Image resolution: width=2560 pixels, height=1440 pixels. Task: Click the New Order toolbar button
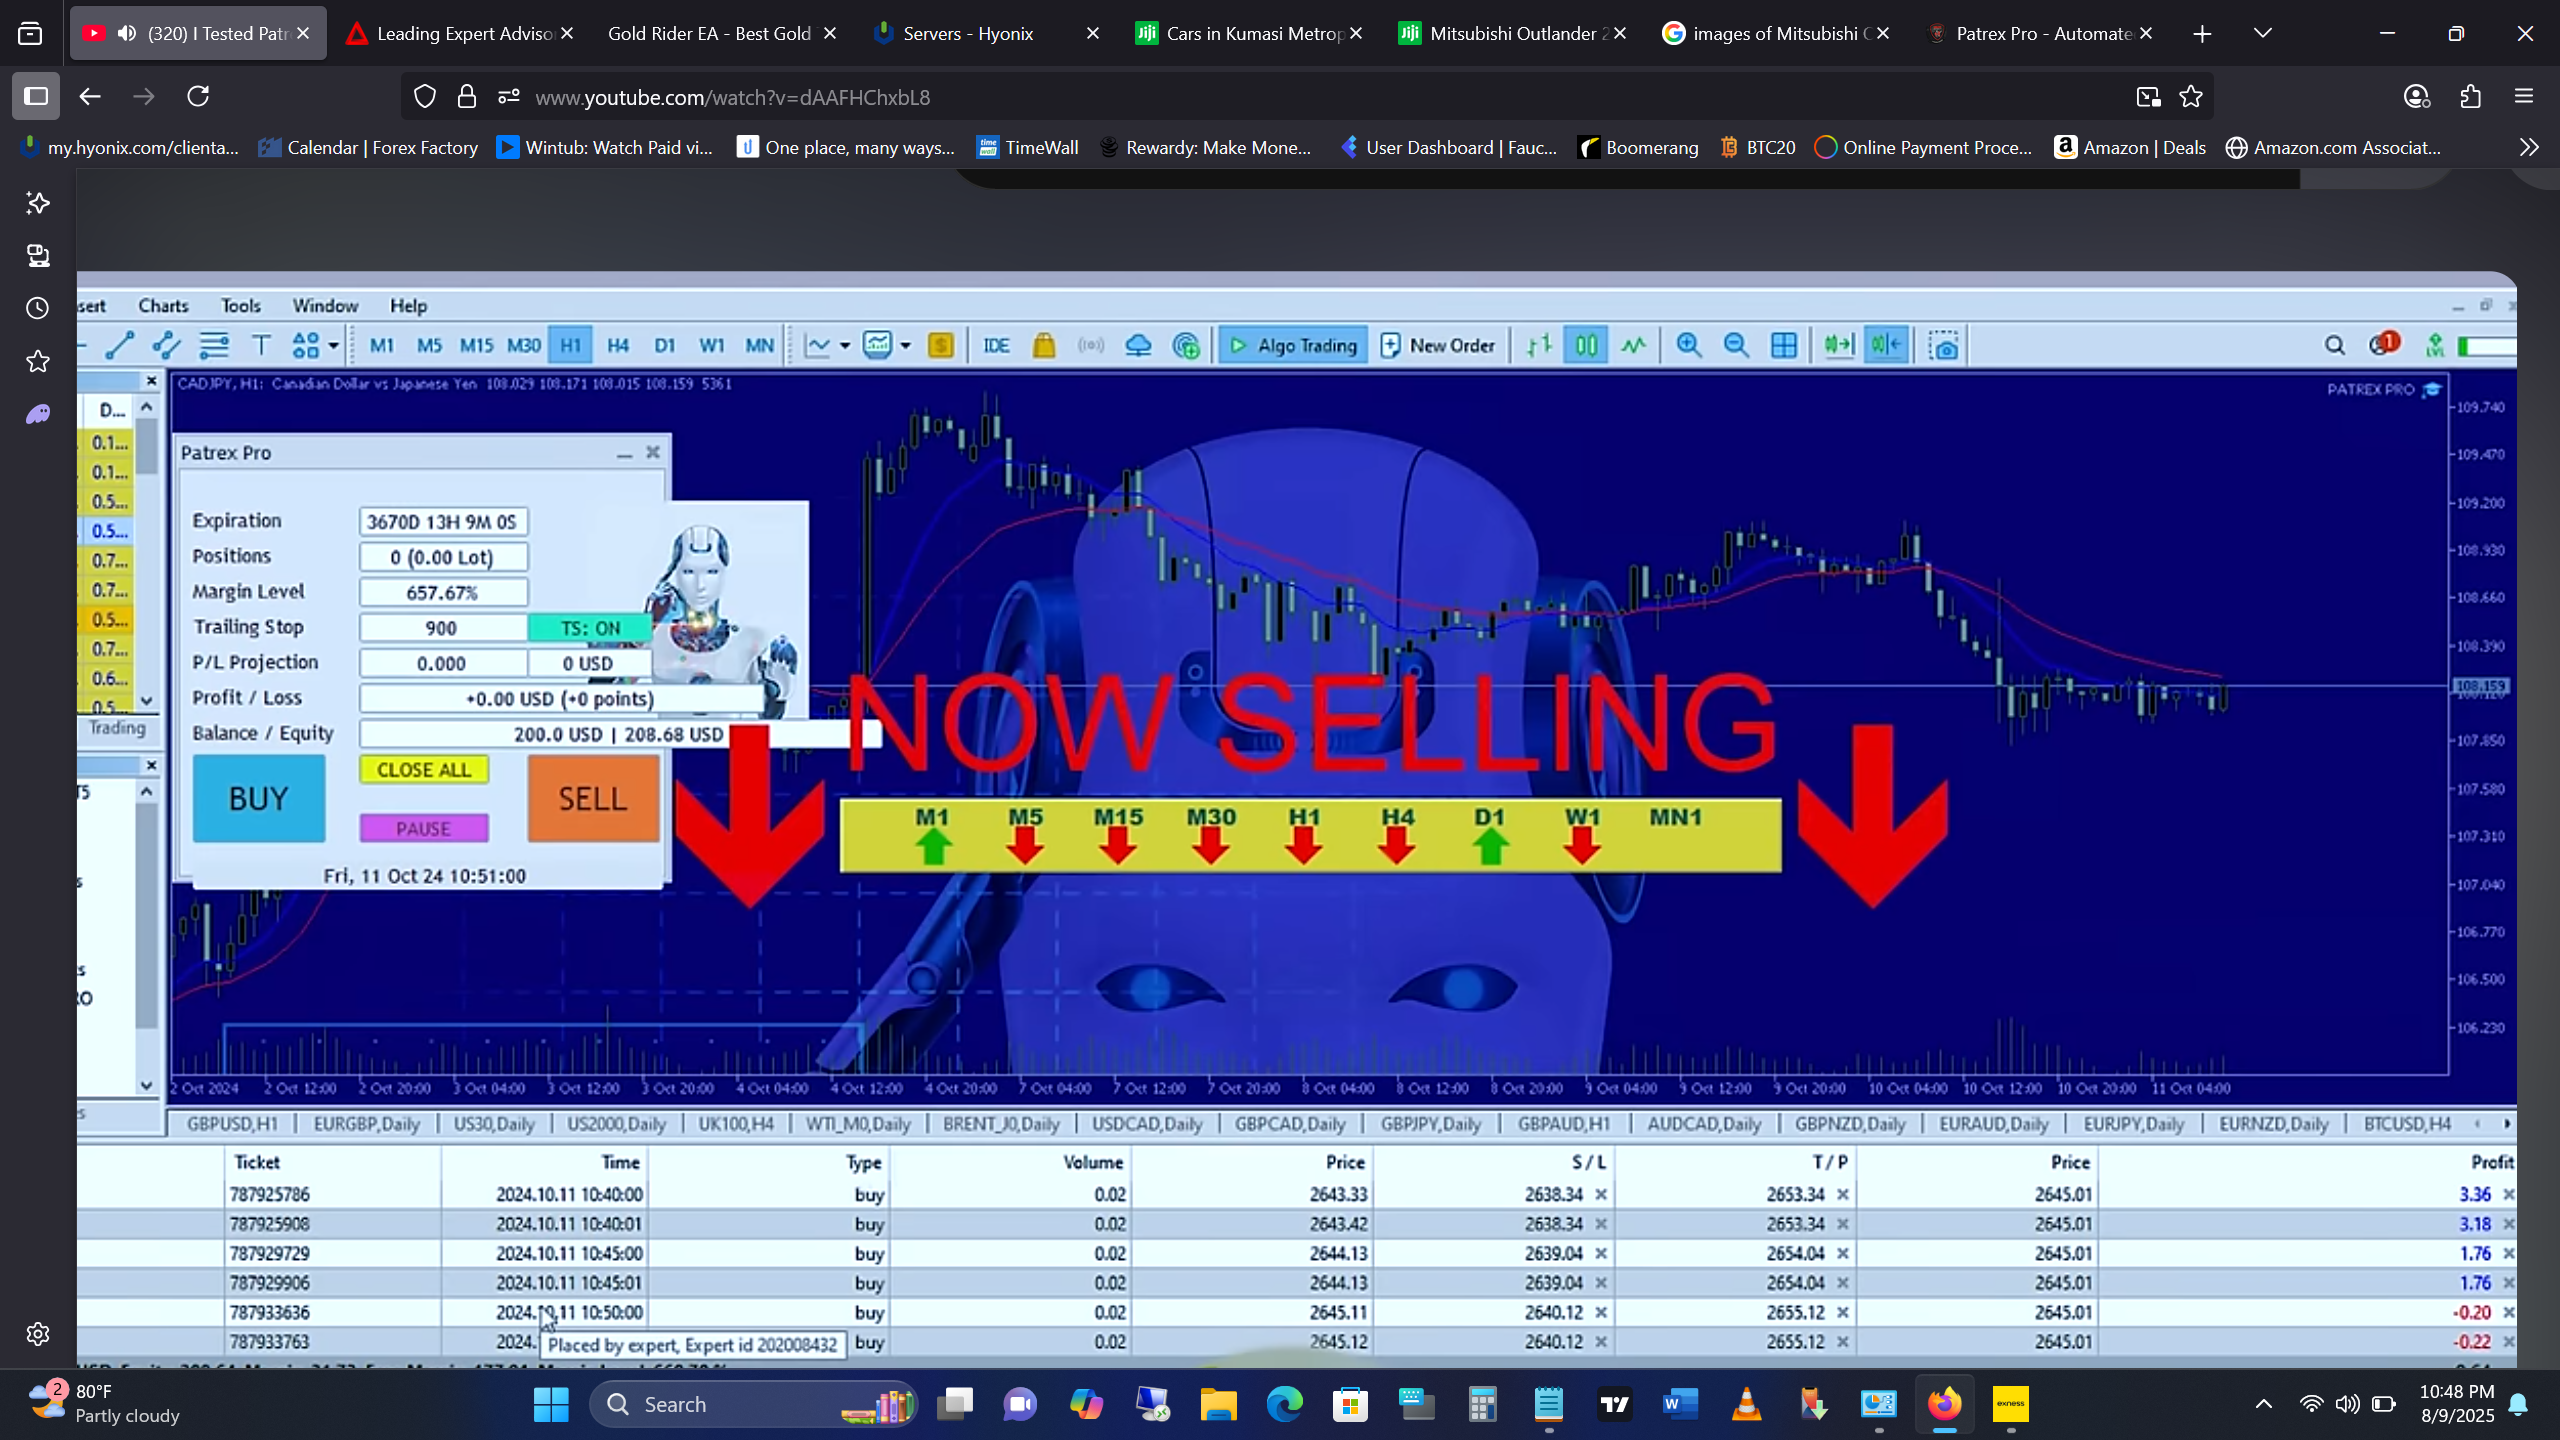tap(1438, 346)
